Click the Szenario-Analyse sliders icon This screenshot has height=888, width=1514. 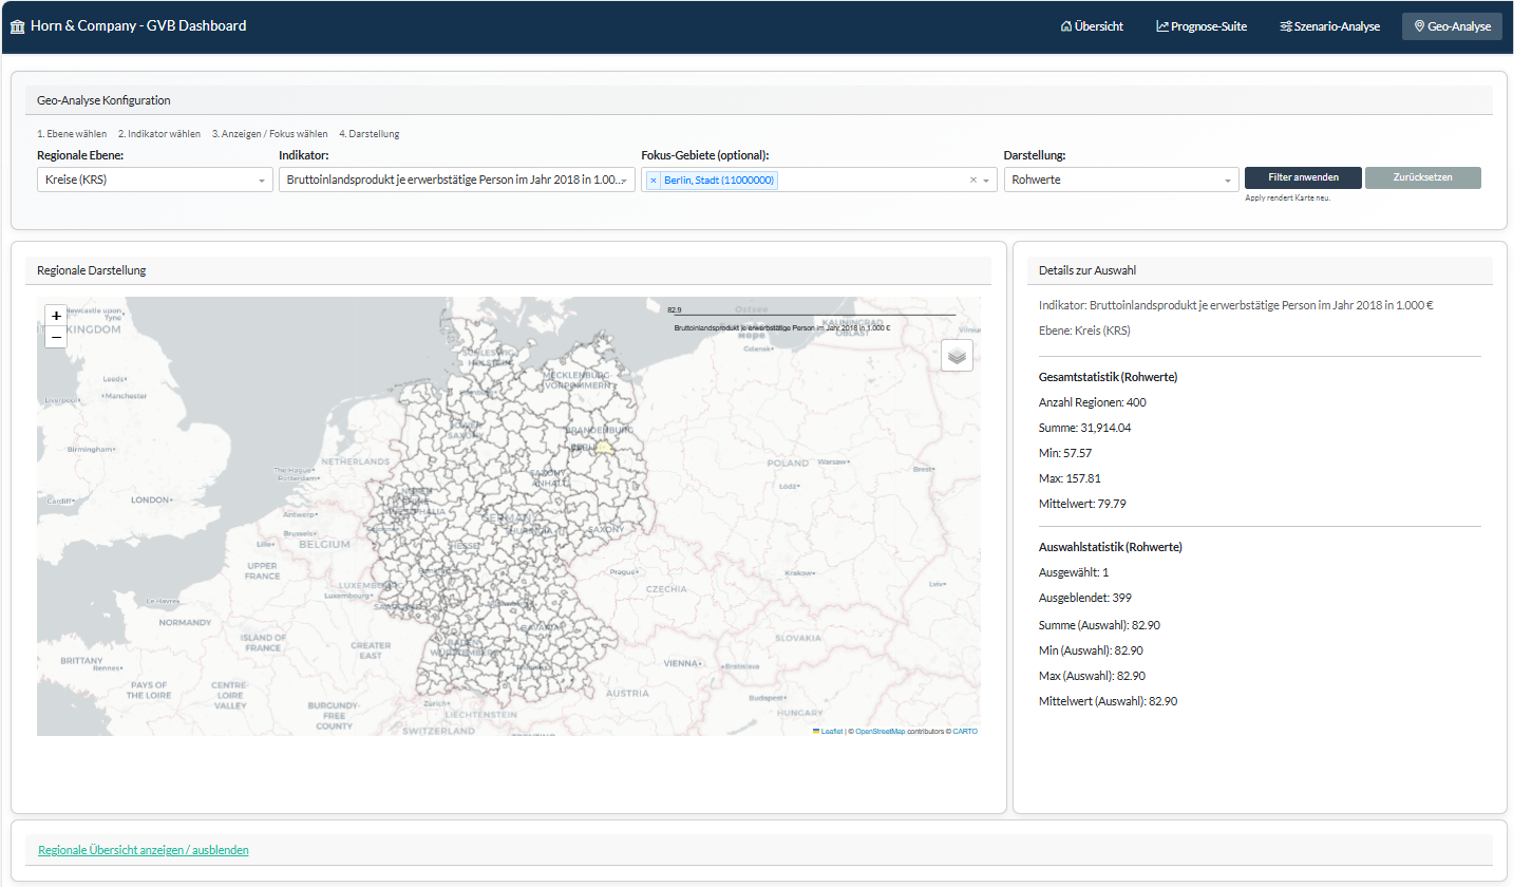1289,26
